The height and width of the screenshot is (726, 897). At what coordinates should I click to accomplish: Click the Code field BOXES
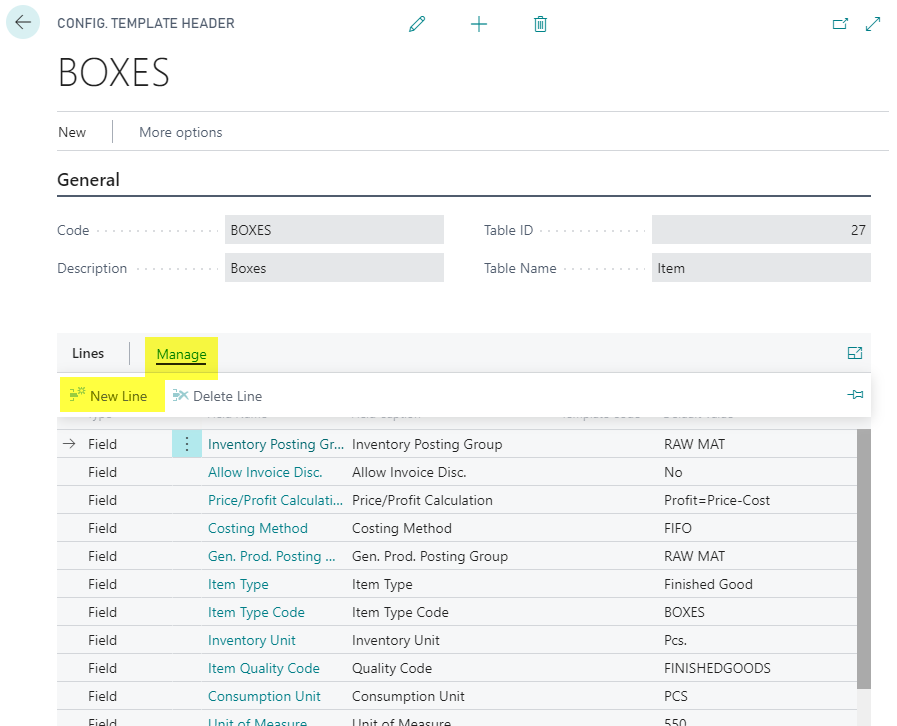coord(334,229)
